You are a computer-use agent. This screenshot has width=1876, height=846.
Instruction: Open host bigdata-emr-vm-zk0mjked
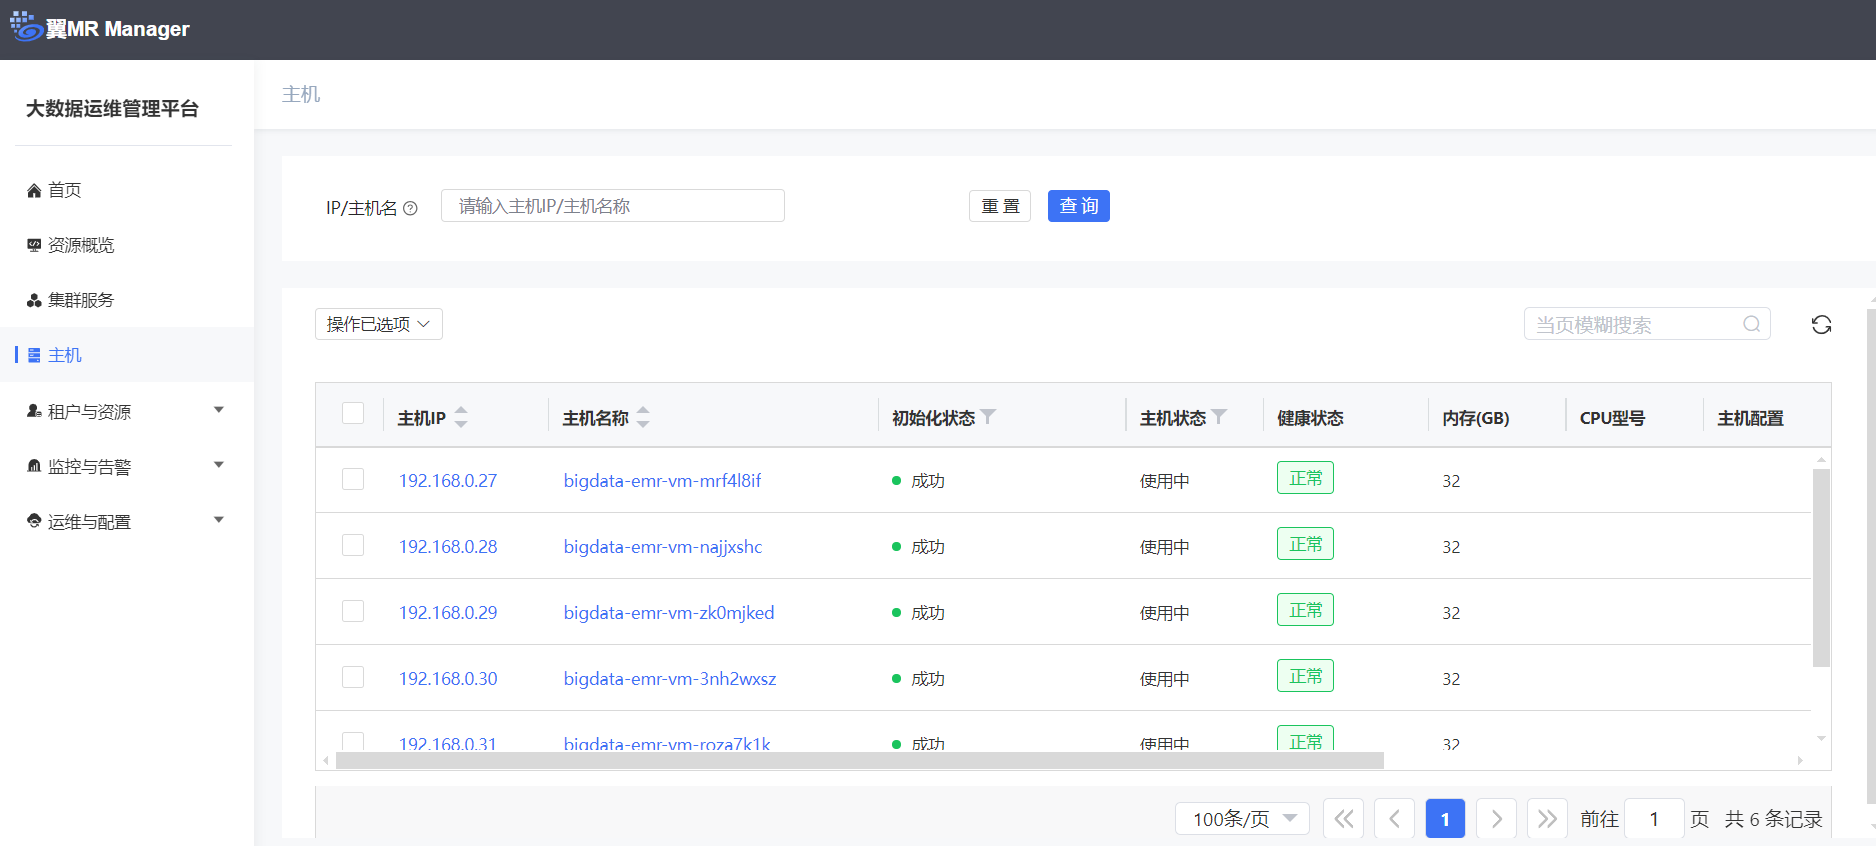pos(669,613)
